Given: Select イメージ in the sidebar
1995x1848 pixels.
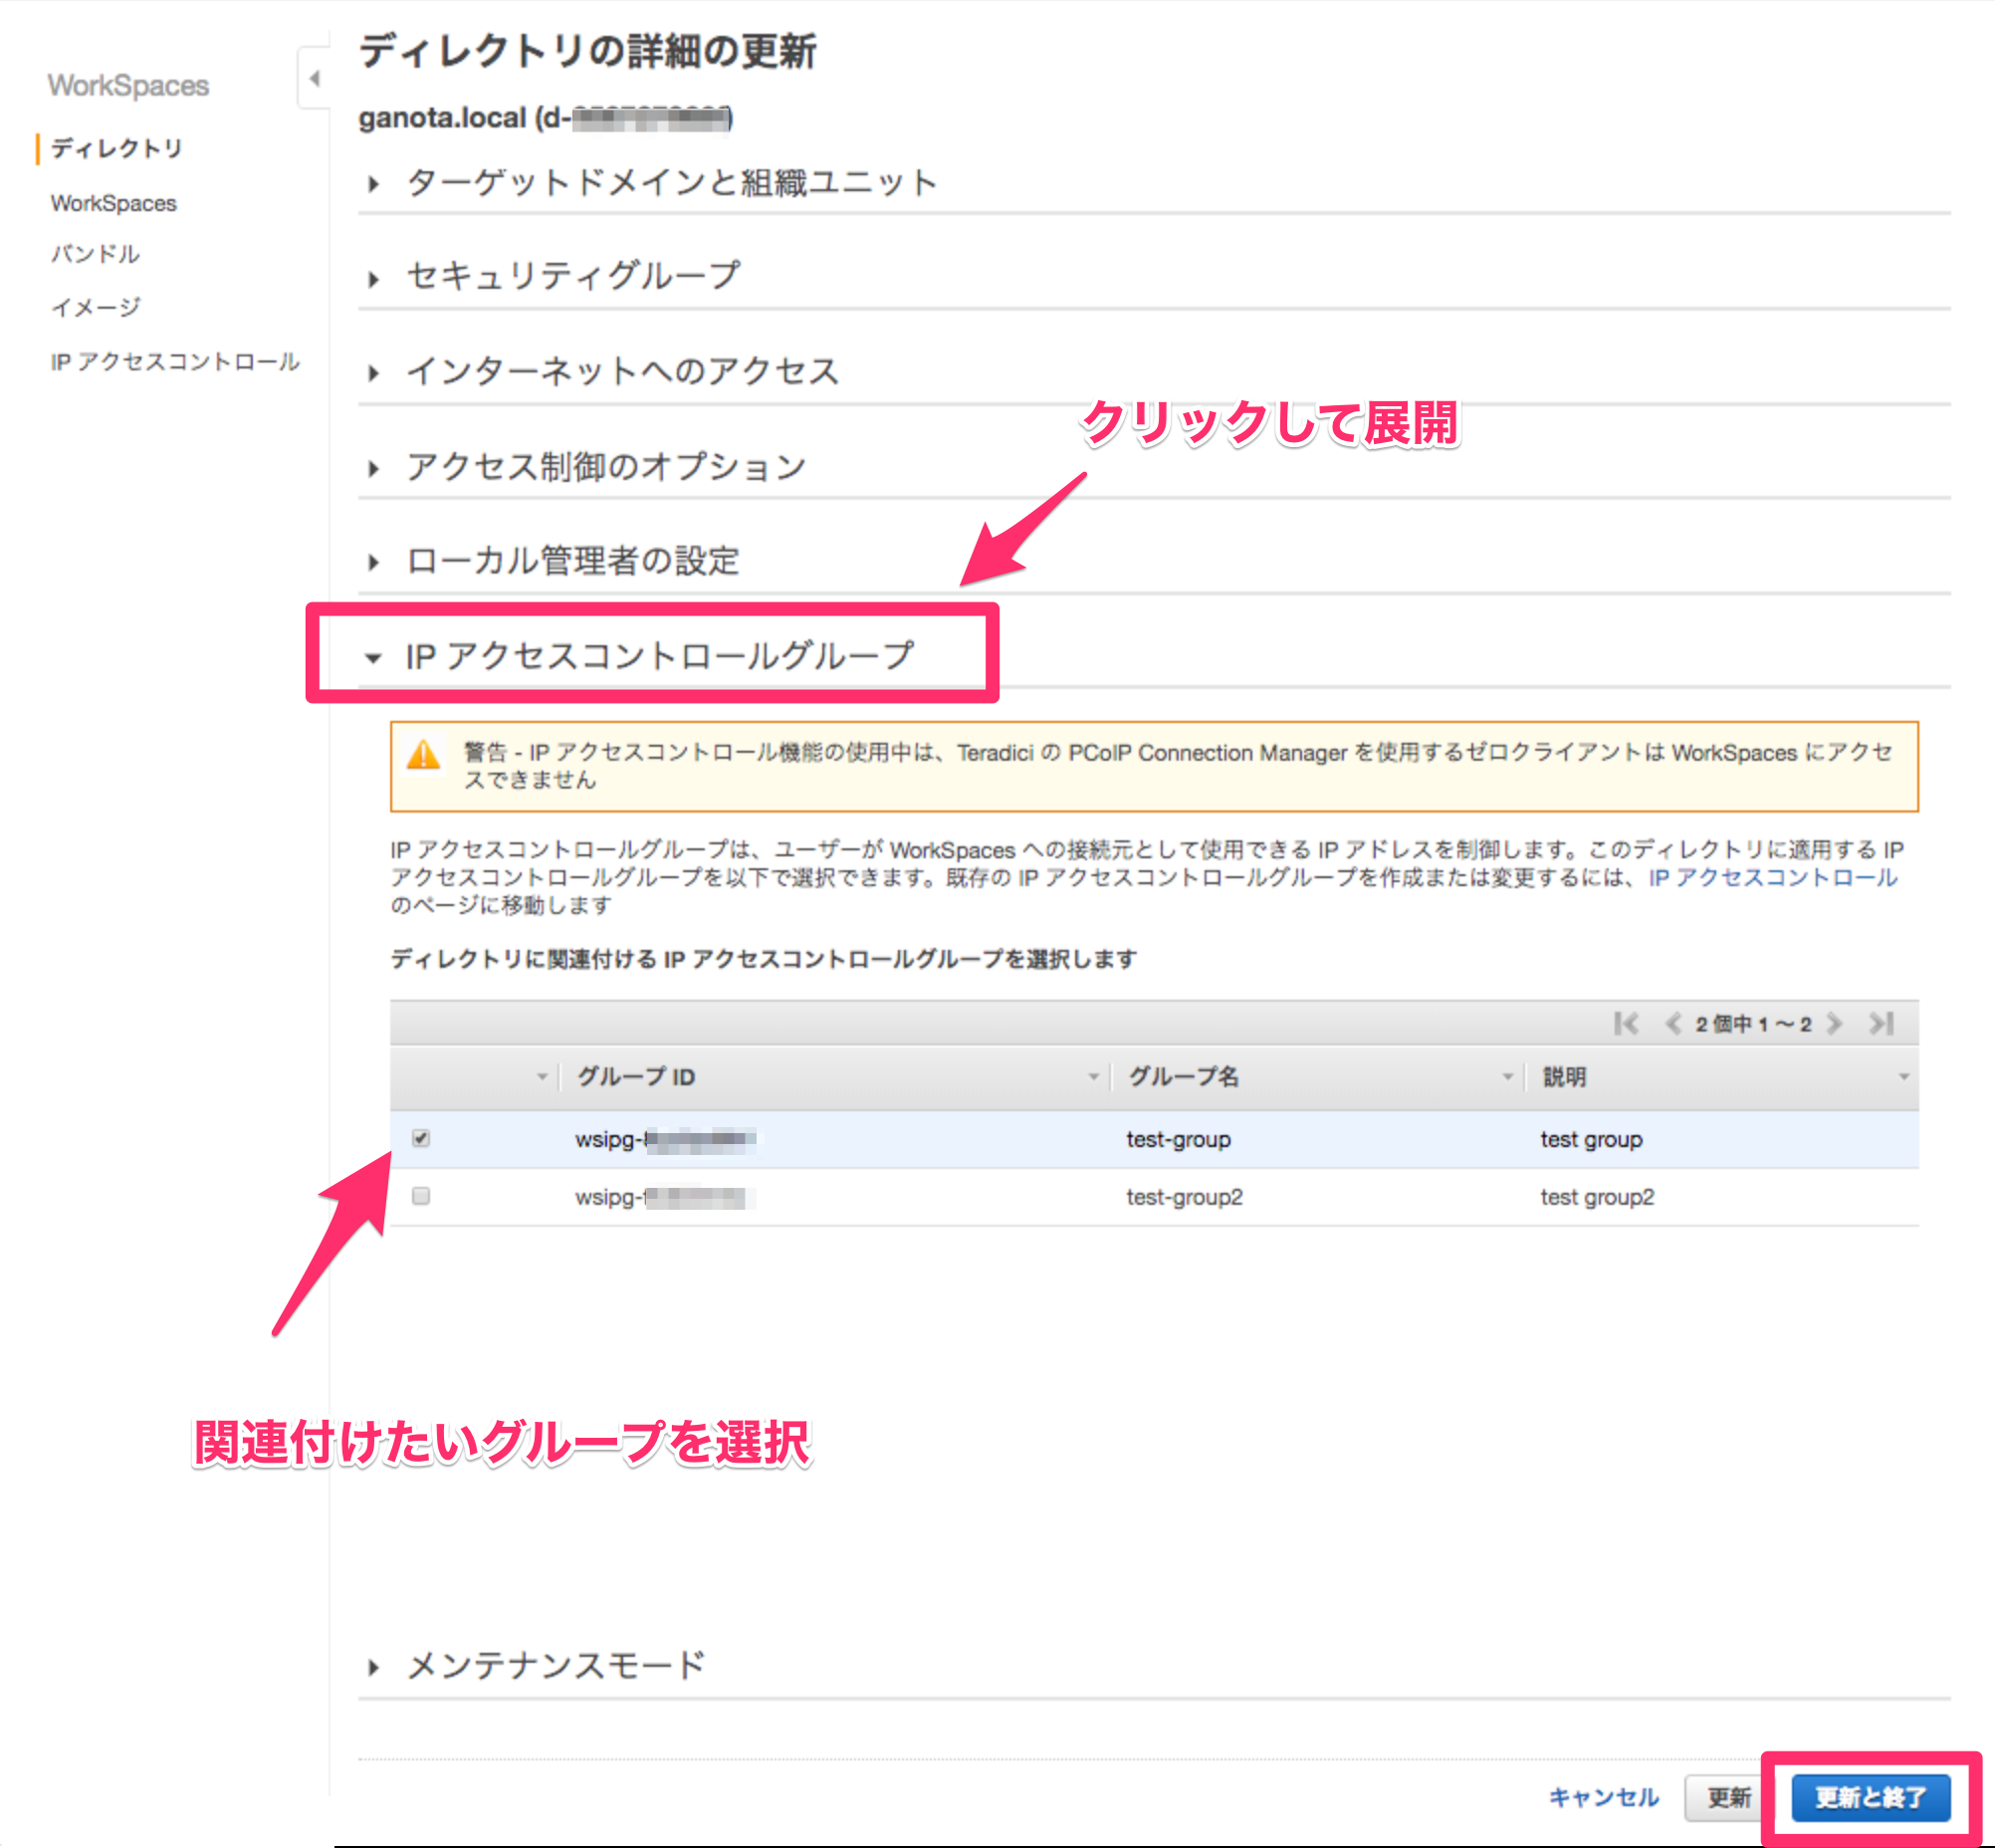Looking at the screenshot, I should click(x=95, y=307).
